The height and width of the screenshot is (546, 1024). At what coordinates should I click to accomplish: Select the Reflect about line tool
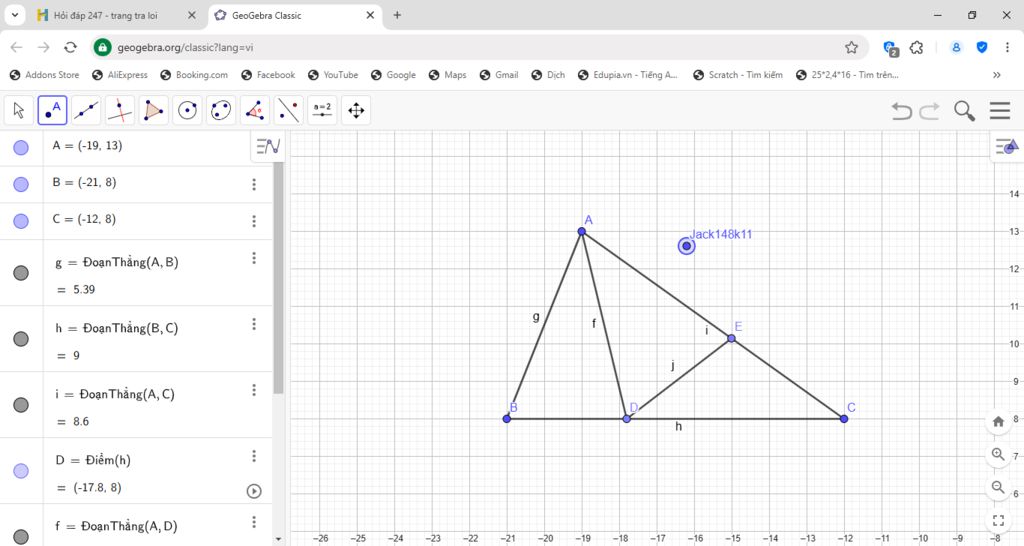289,110
